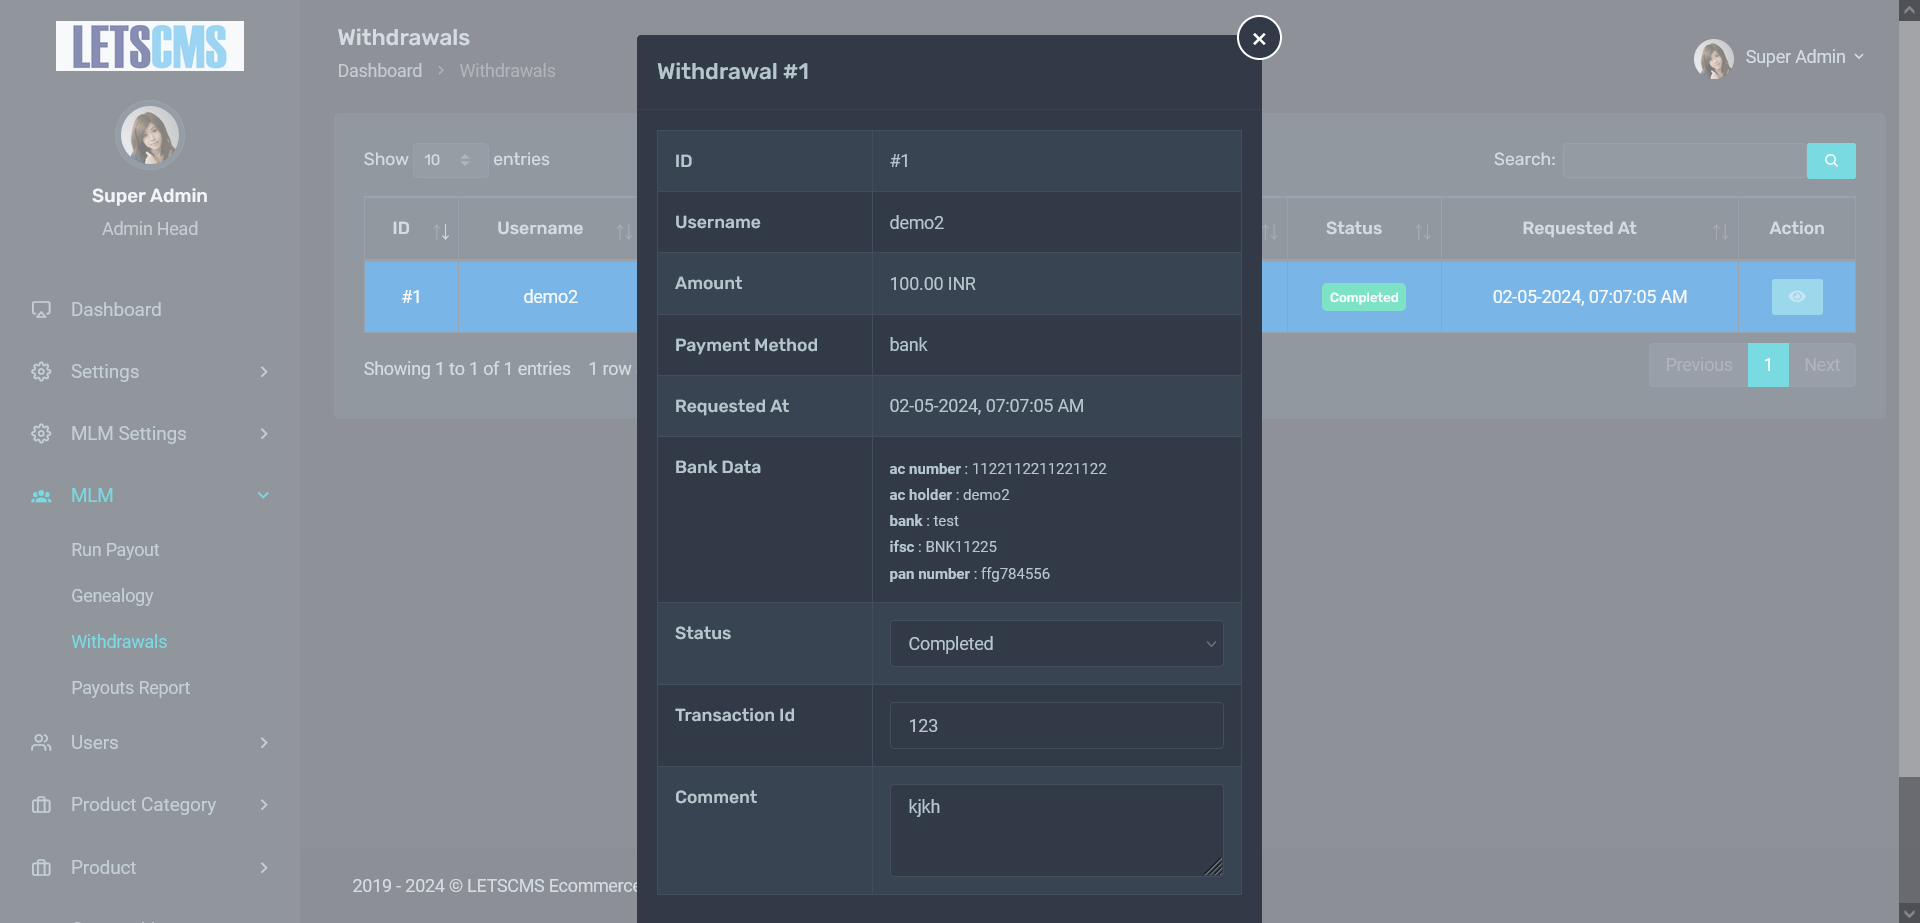Click the MLM people group icon
The width and height of the screenshot is (1920, 923).
[41, 496]
